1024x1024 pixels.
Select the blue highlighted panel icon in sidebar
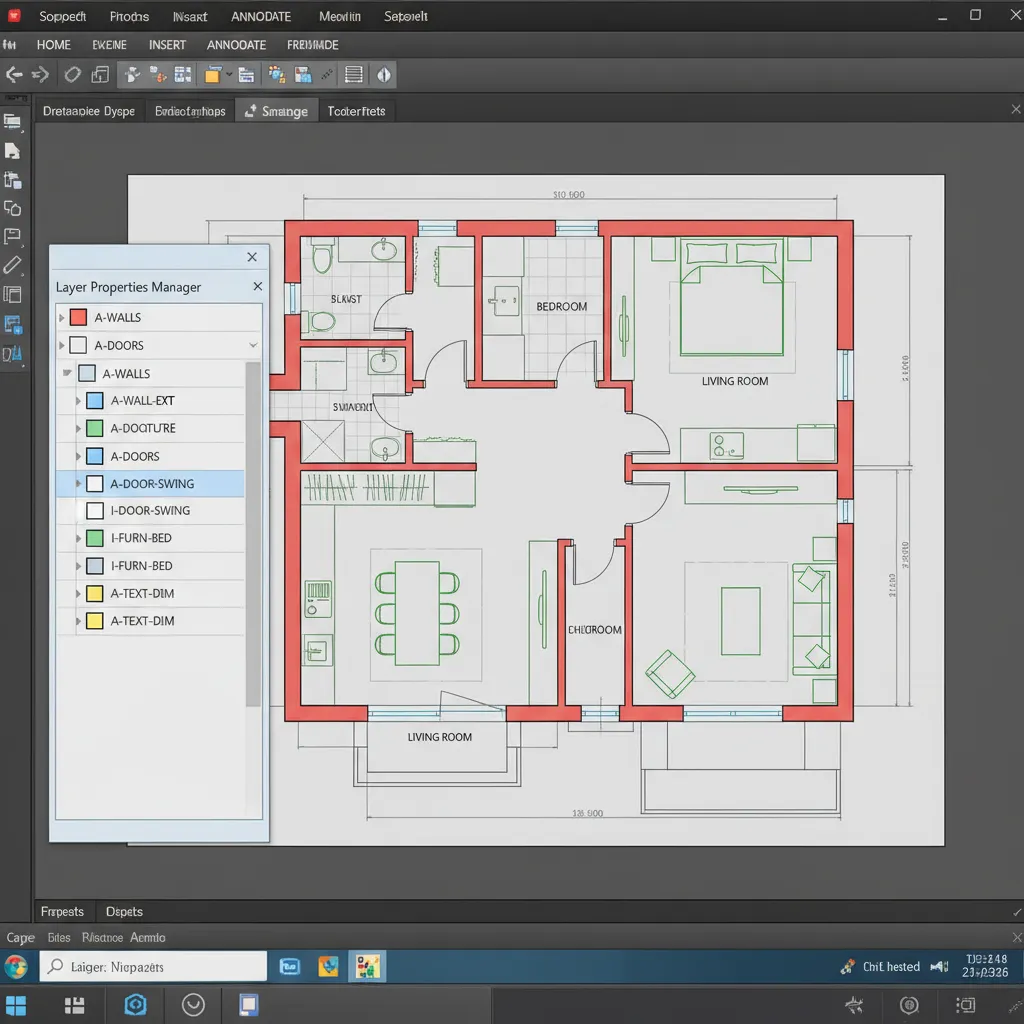click(x=14, y=324)
